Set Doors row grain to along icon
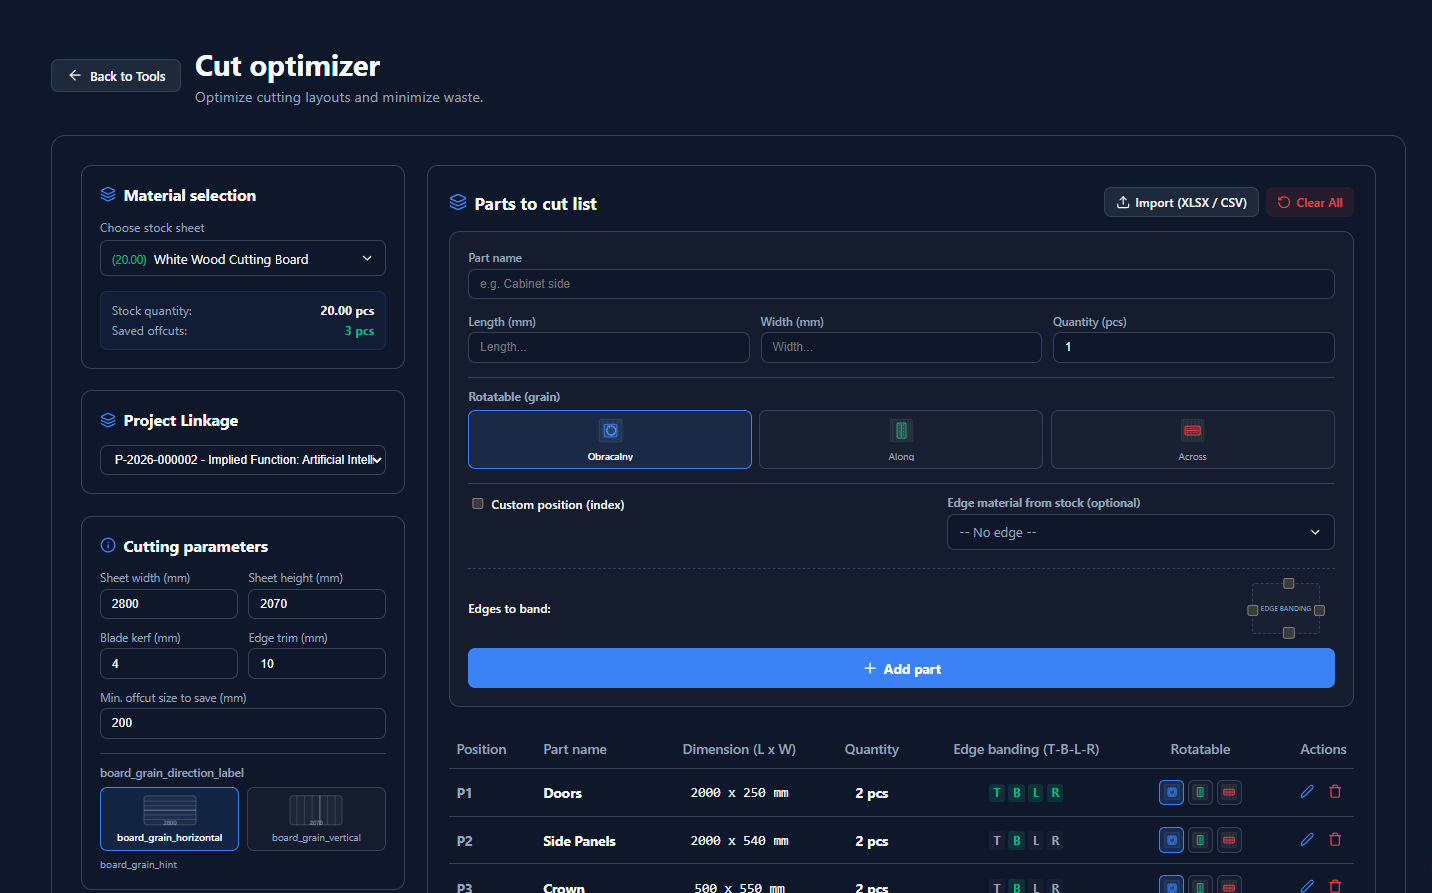Viewport: 1432px width, 893px height. [1200, 792]
